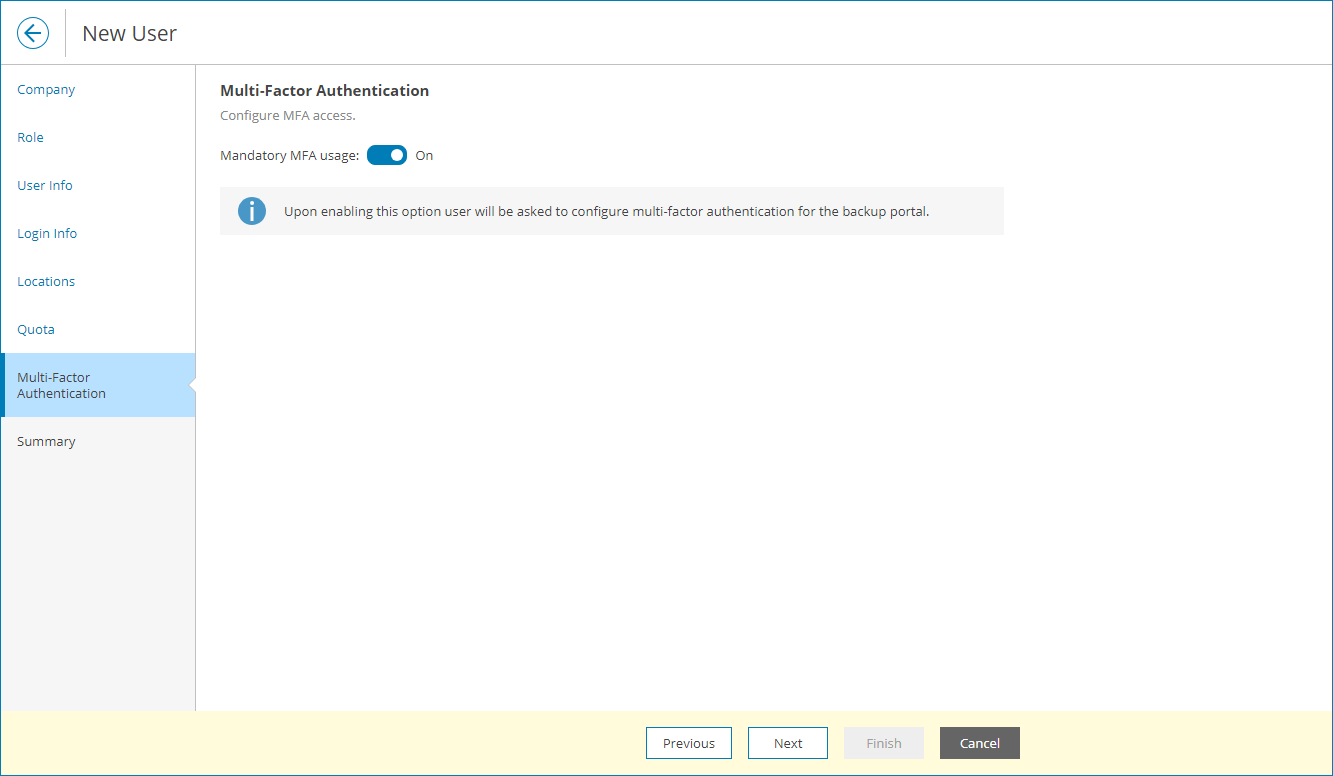Click the New User window title
Screen dimensions: 1333x776
point(129,33)
